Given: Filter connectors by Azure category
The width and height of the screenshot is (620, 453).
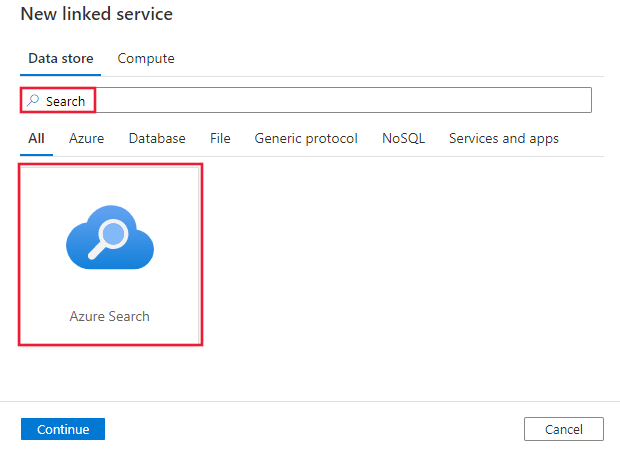Looking at the screenshot, I should pyautogui.click(x=86, y=138).
